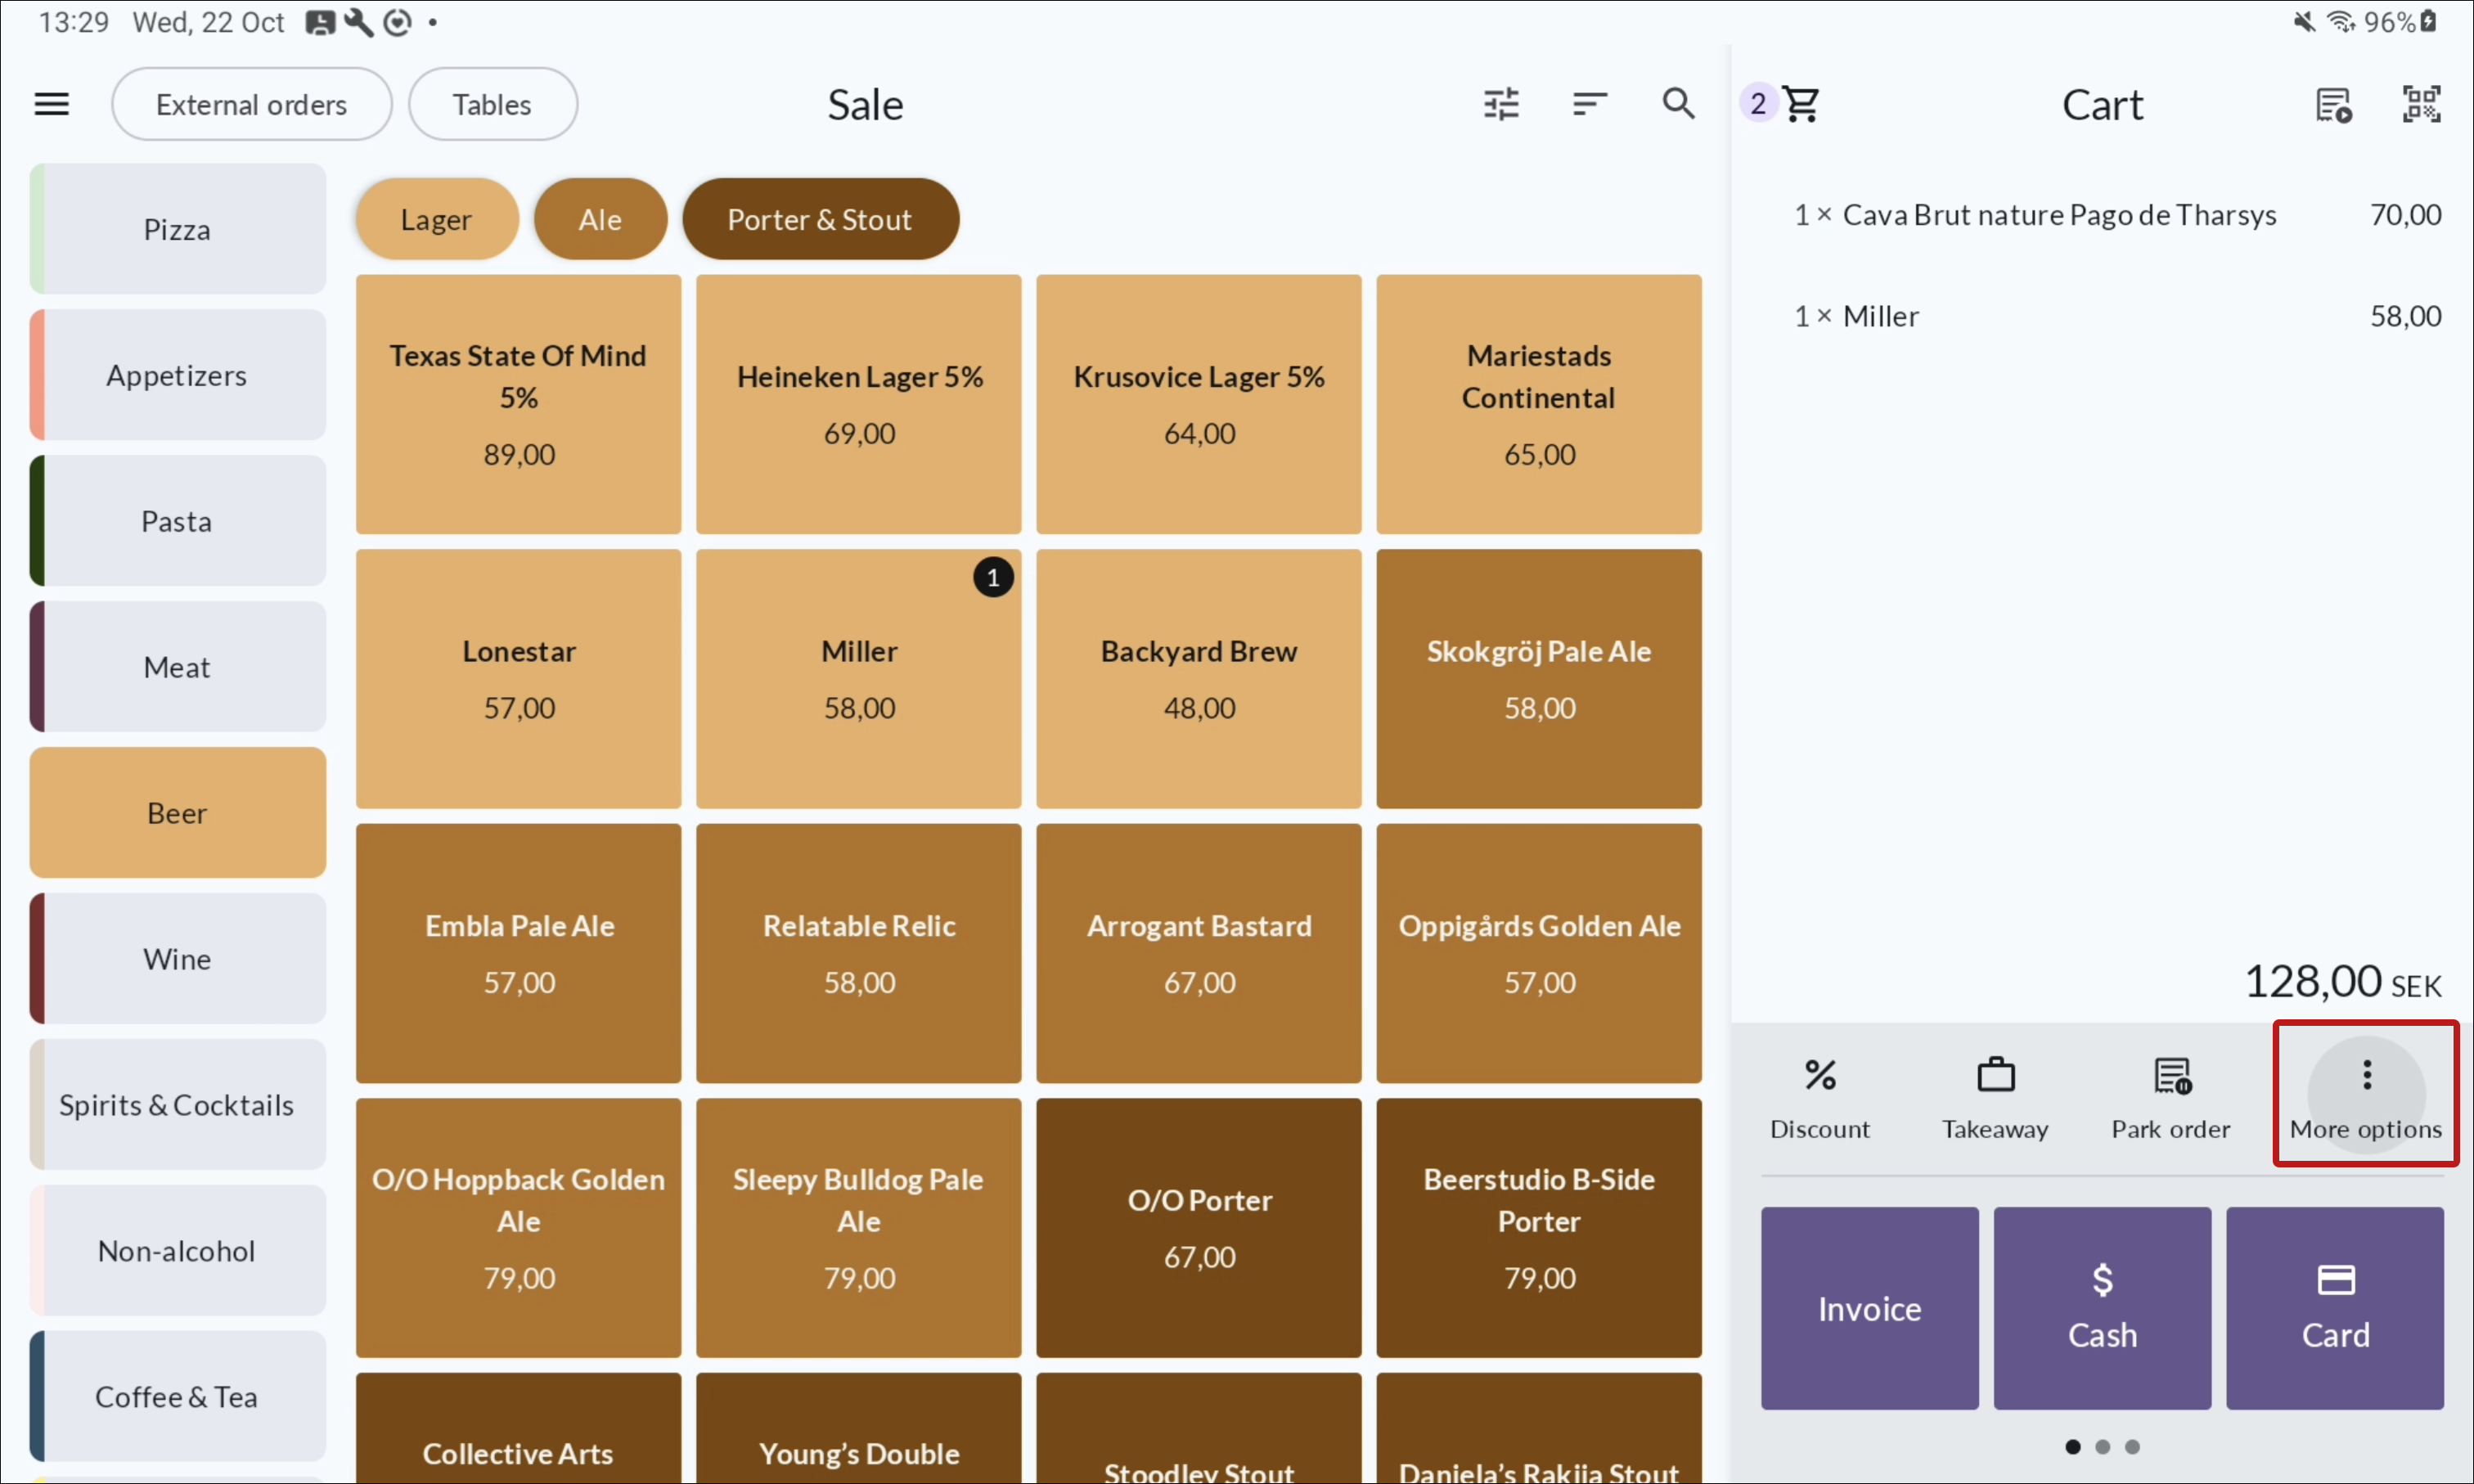The height and width of the screenshot is (1484, 2474).
Task: Tap the QR code scanner icon
Action: (2421, 104)
